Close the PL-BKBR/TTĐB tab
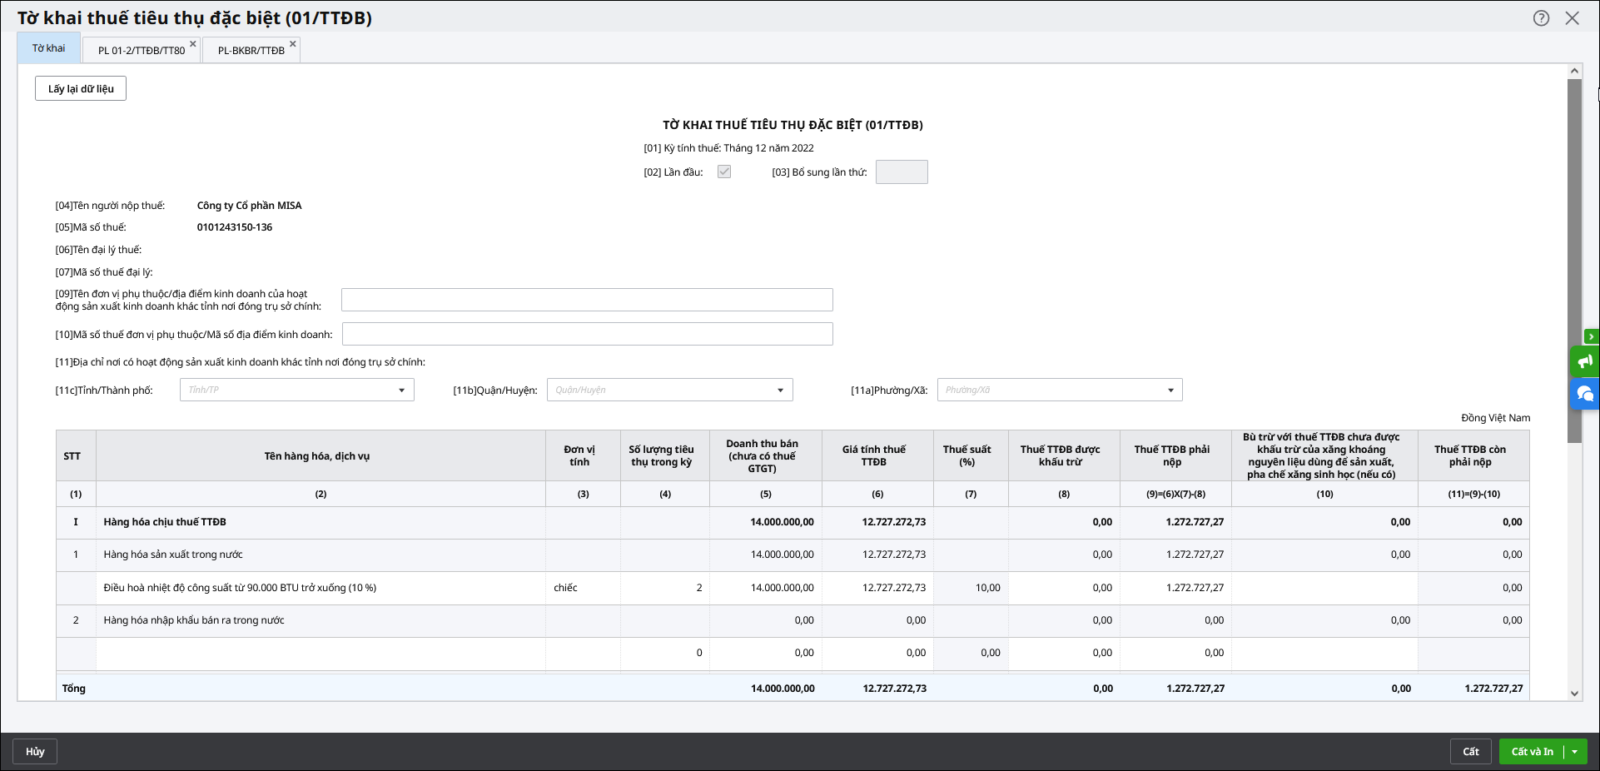 coord(293,44)
